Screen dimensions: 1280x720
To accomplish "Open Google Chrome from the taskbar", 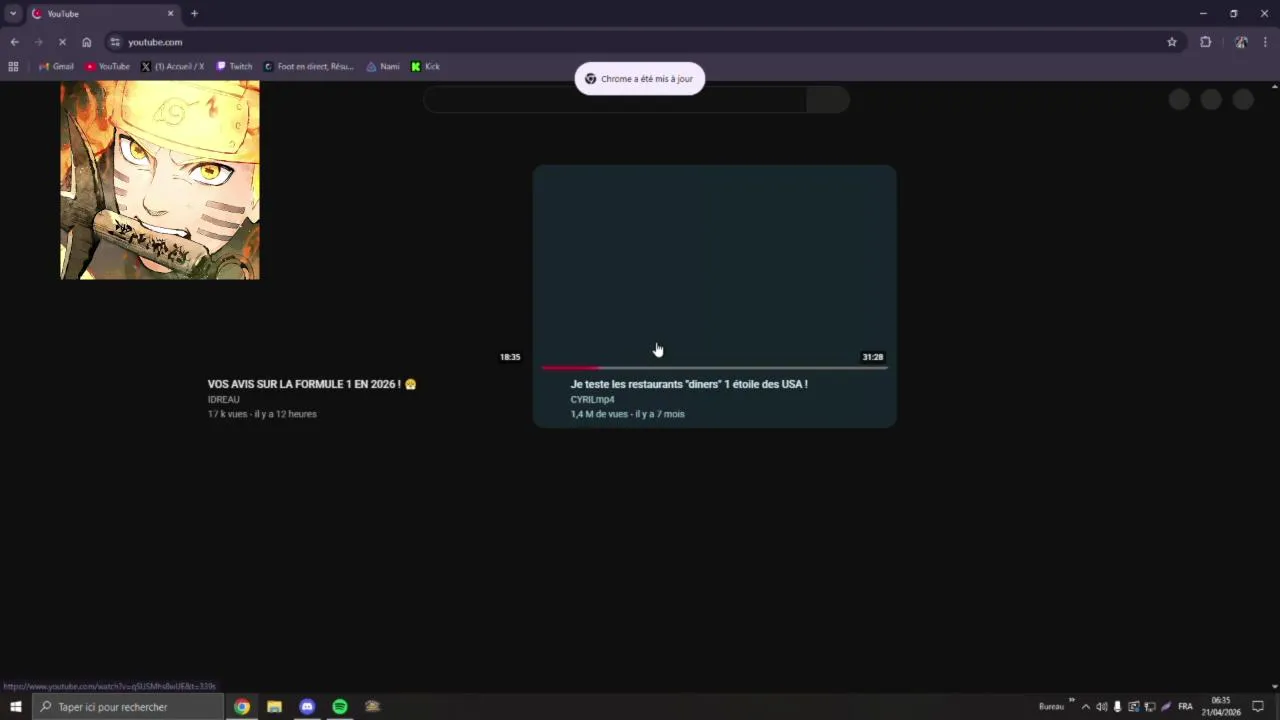I will coord(242,707).
